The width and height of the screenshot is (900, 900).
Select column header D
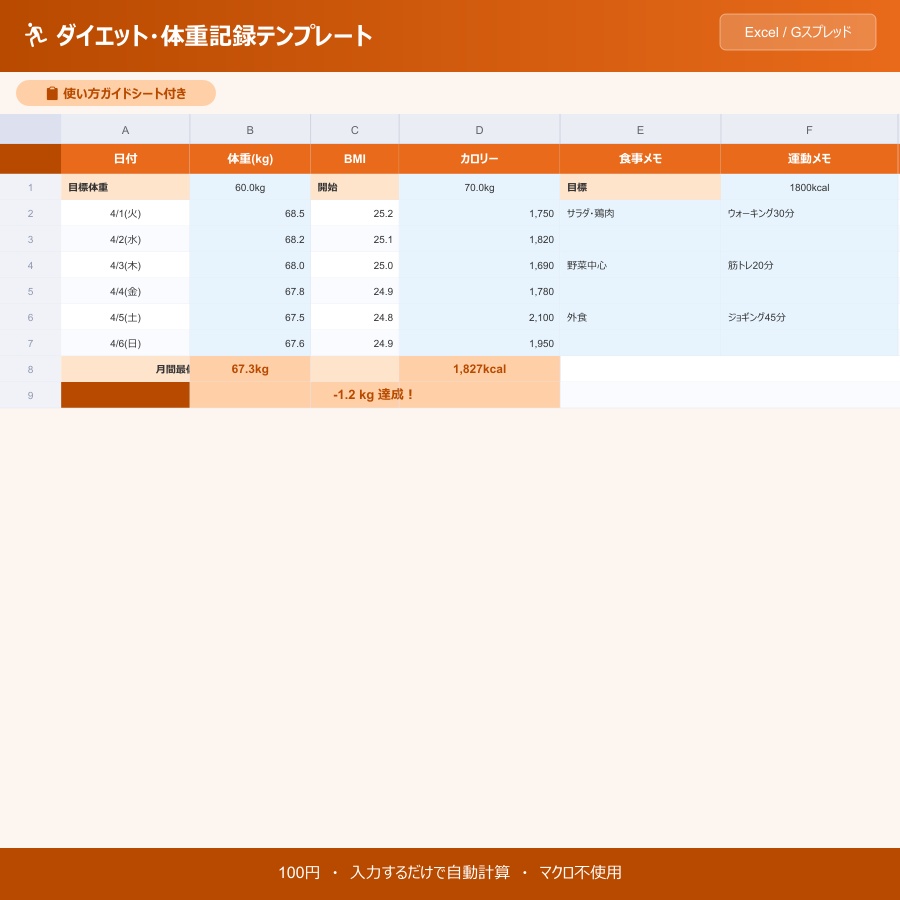click(x=479, y=129)
